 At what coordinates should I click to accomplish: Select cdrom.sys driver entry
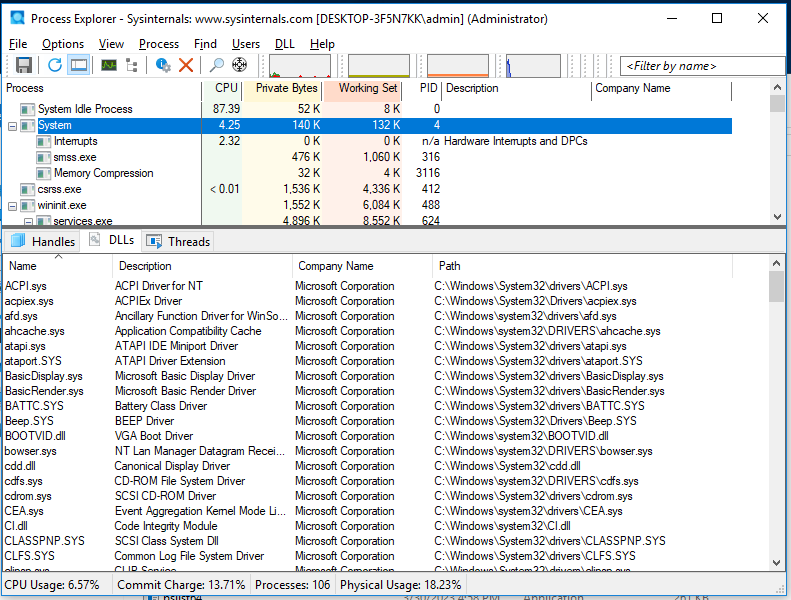(367, 497)
